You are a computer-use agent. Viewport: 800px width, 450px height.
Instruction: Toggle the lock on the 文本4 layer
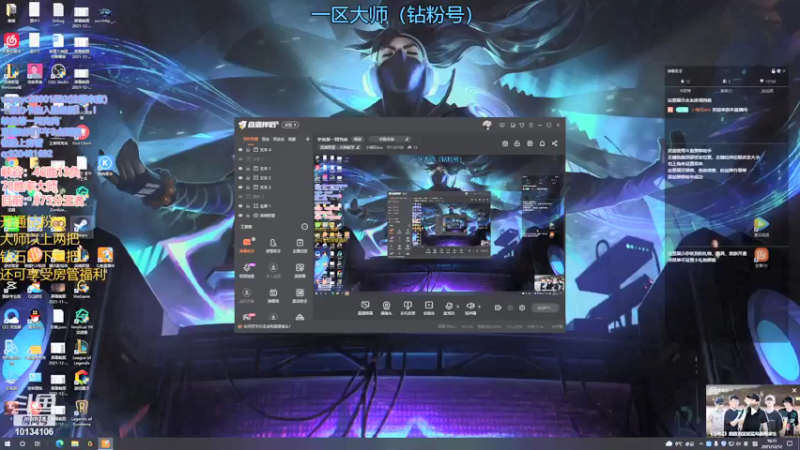tap(248, 150)
